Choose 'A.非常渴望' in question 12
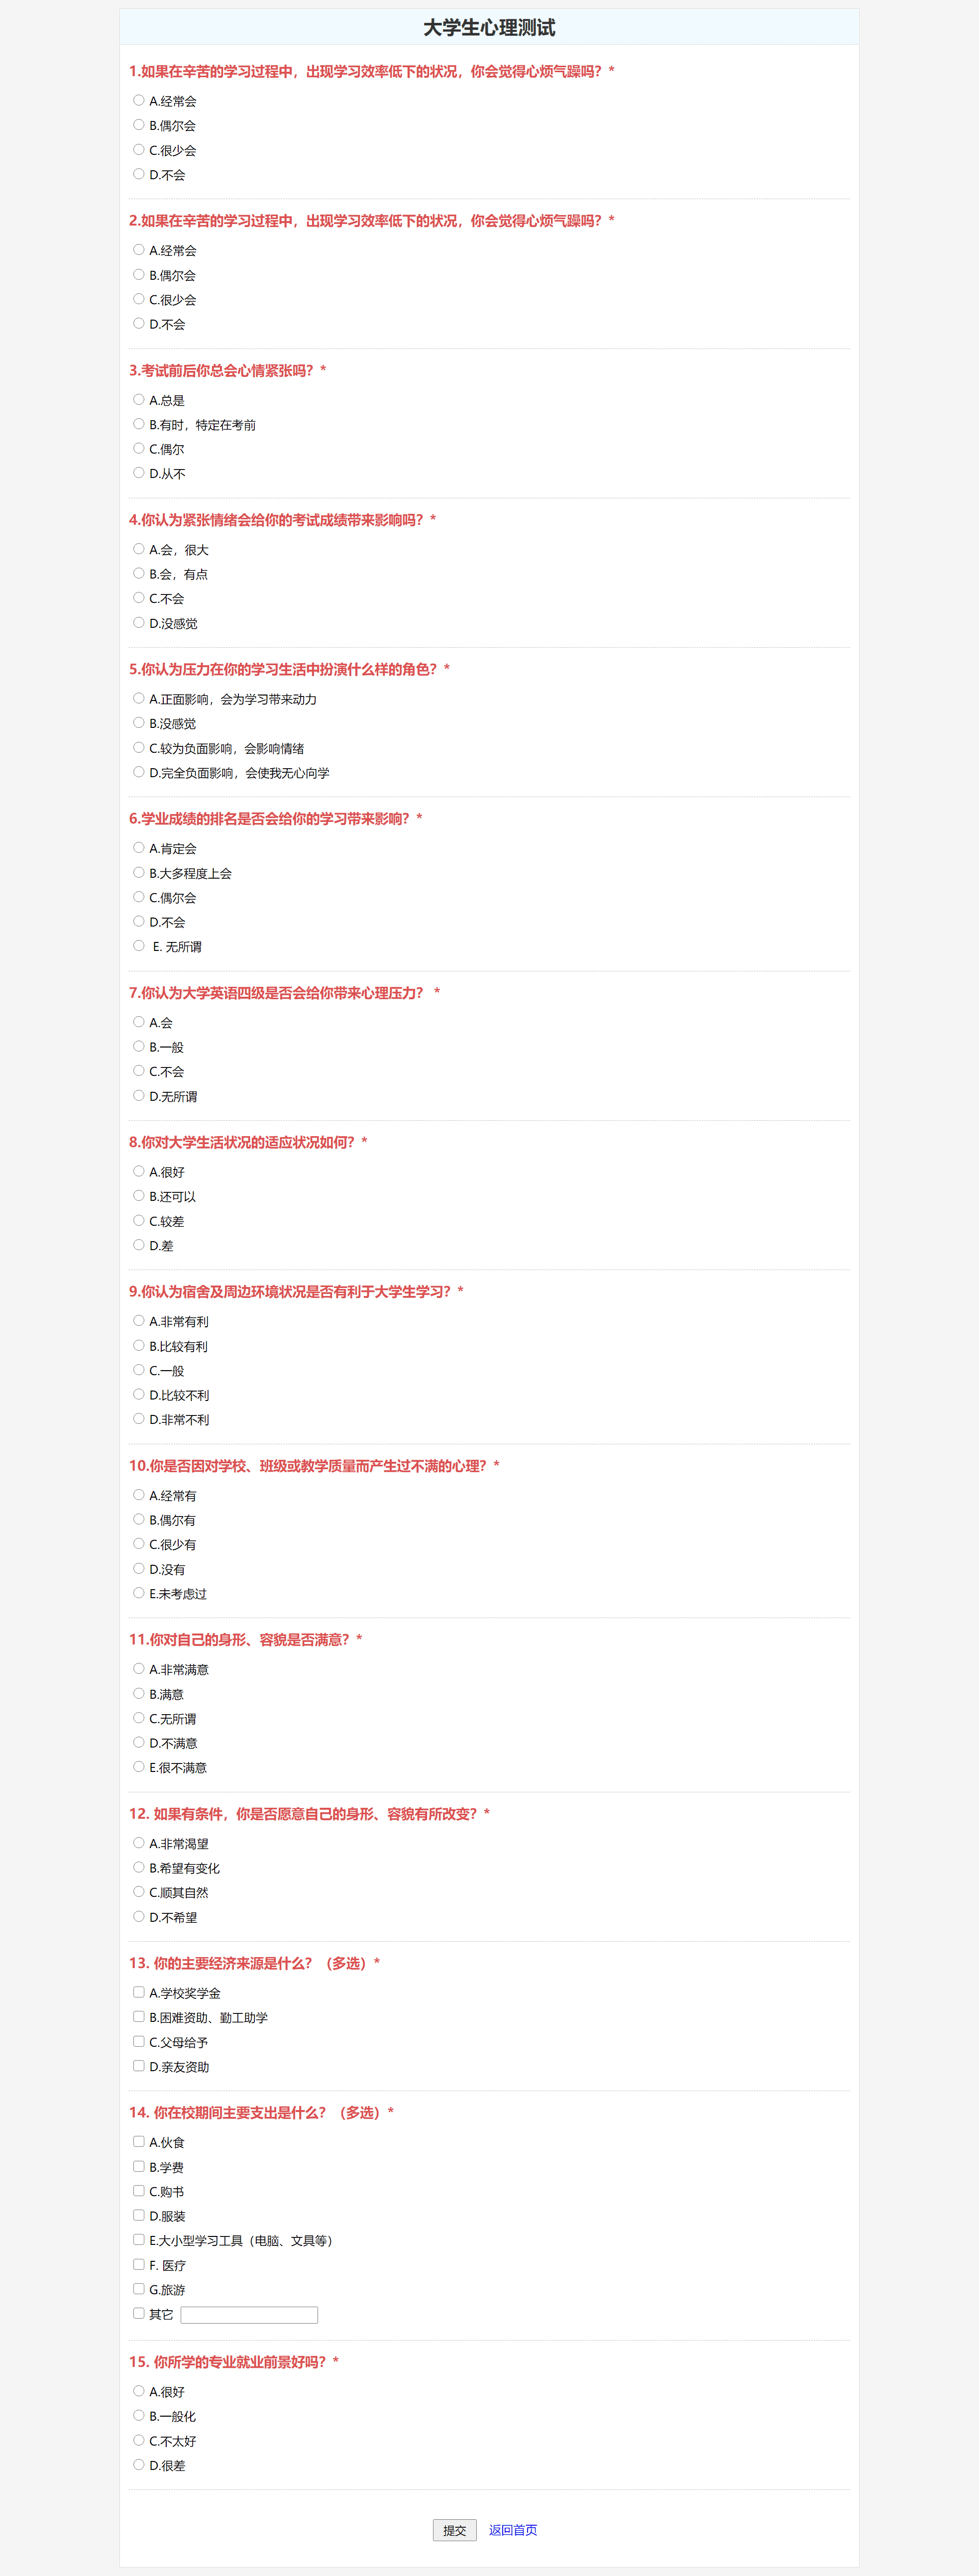The height and width of the screenshot is (2576, 979). [139, 1843]
